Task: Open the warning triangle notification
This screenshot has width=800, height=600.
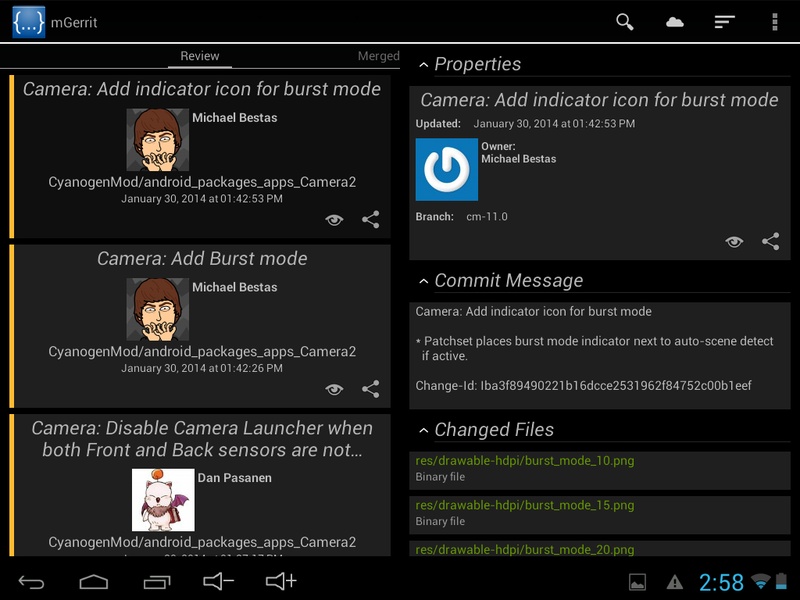Action: (x=674, y=582)
